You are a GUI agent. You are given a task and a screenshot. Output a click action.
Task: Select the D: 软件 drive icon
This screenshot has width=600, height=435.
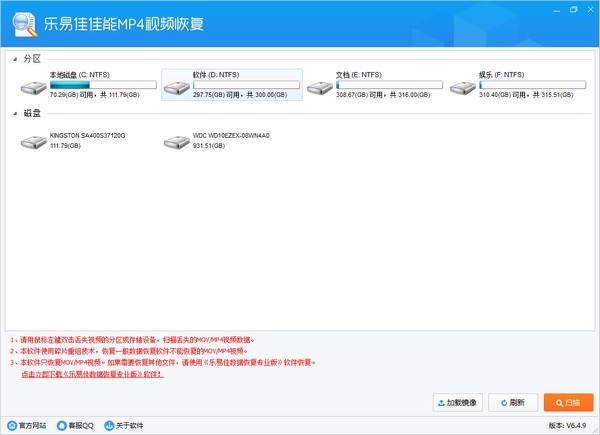177,88
